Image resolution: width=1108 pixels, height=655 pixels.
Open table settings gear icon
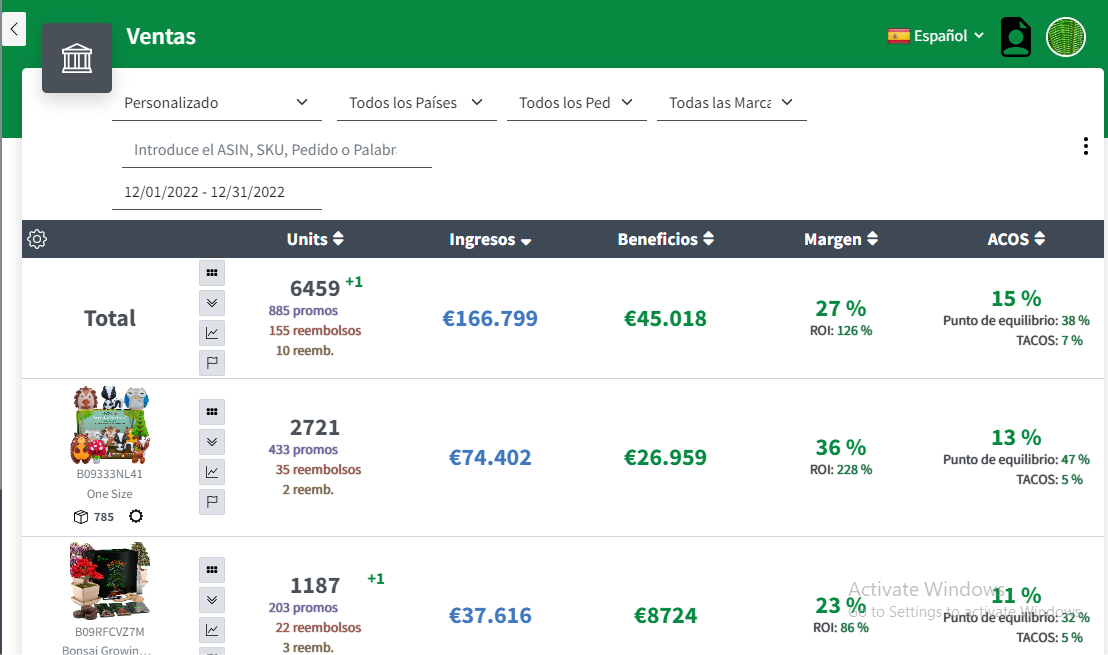click(x=37, y=239)
